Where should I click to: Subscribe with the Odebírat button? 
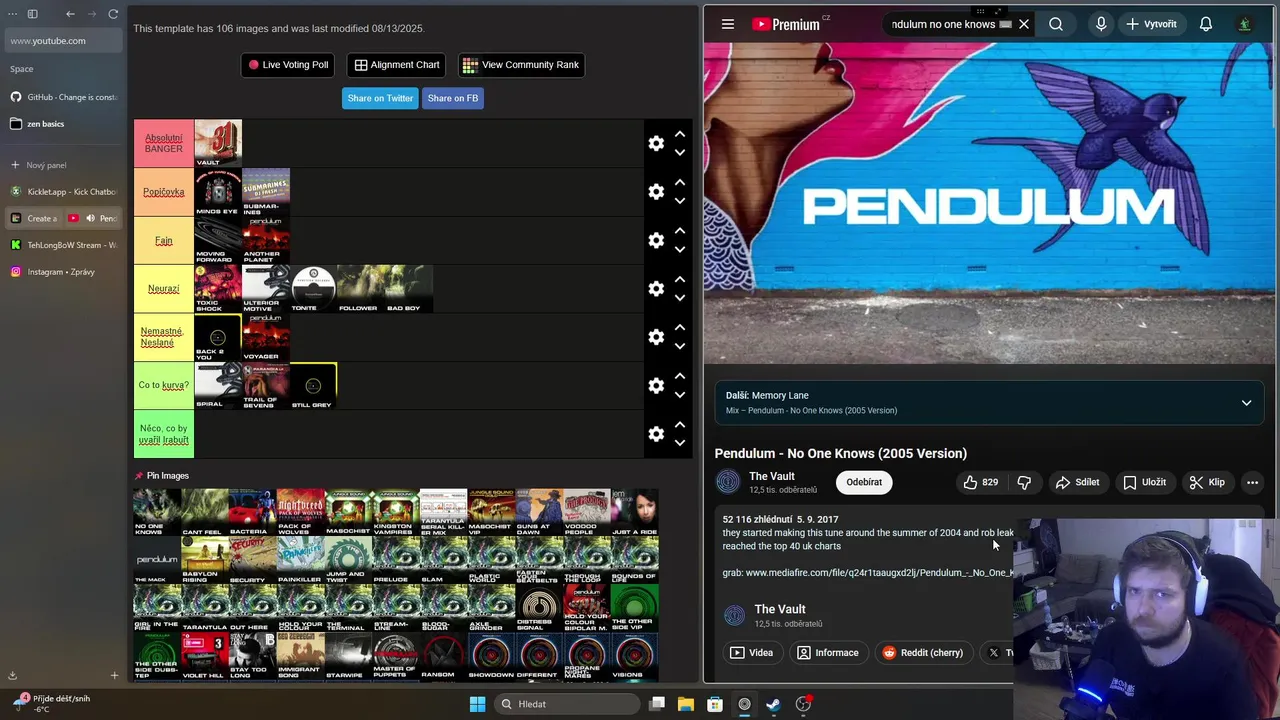(x=864, y=482)
